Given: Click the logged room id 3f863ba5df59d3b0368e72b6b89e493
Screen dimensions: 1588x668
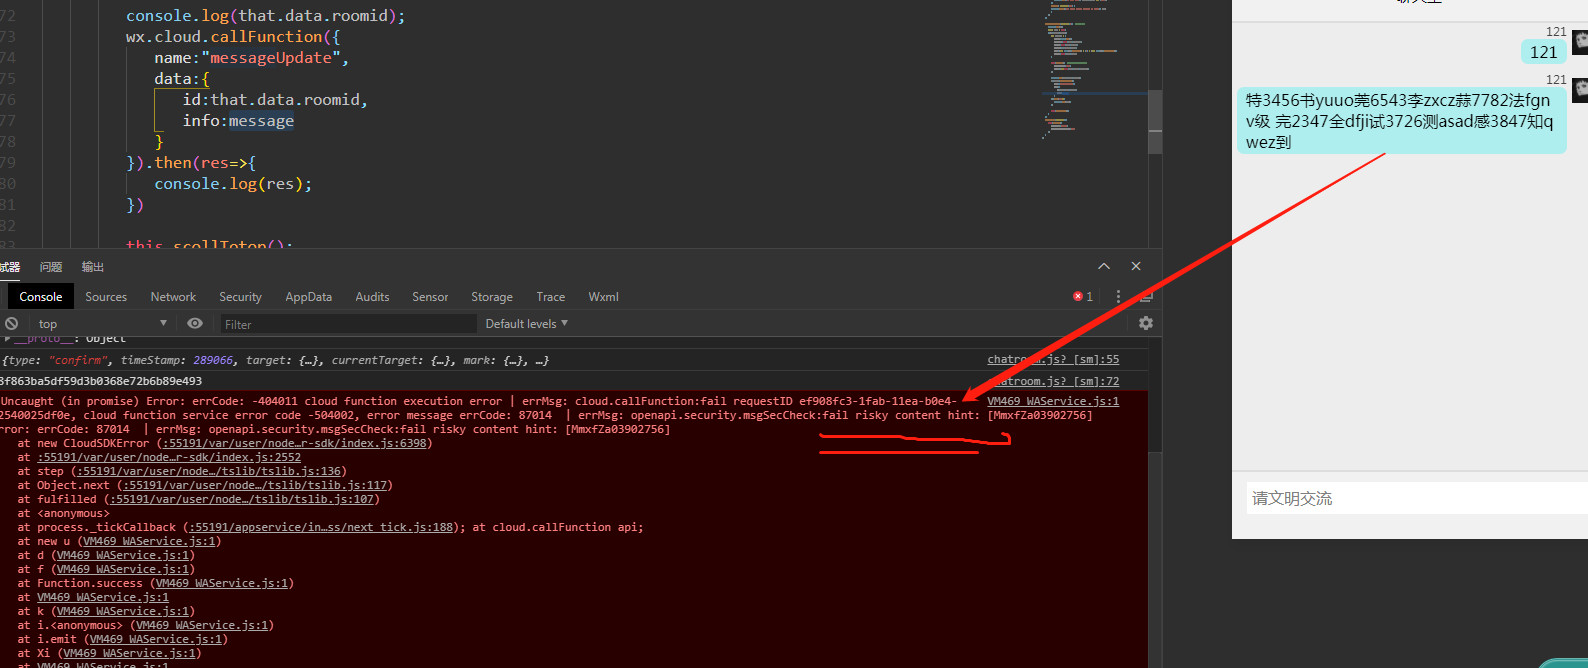Looking at the screenshot, I should pos(101,381).
